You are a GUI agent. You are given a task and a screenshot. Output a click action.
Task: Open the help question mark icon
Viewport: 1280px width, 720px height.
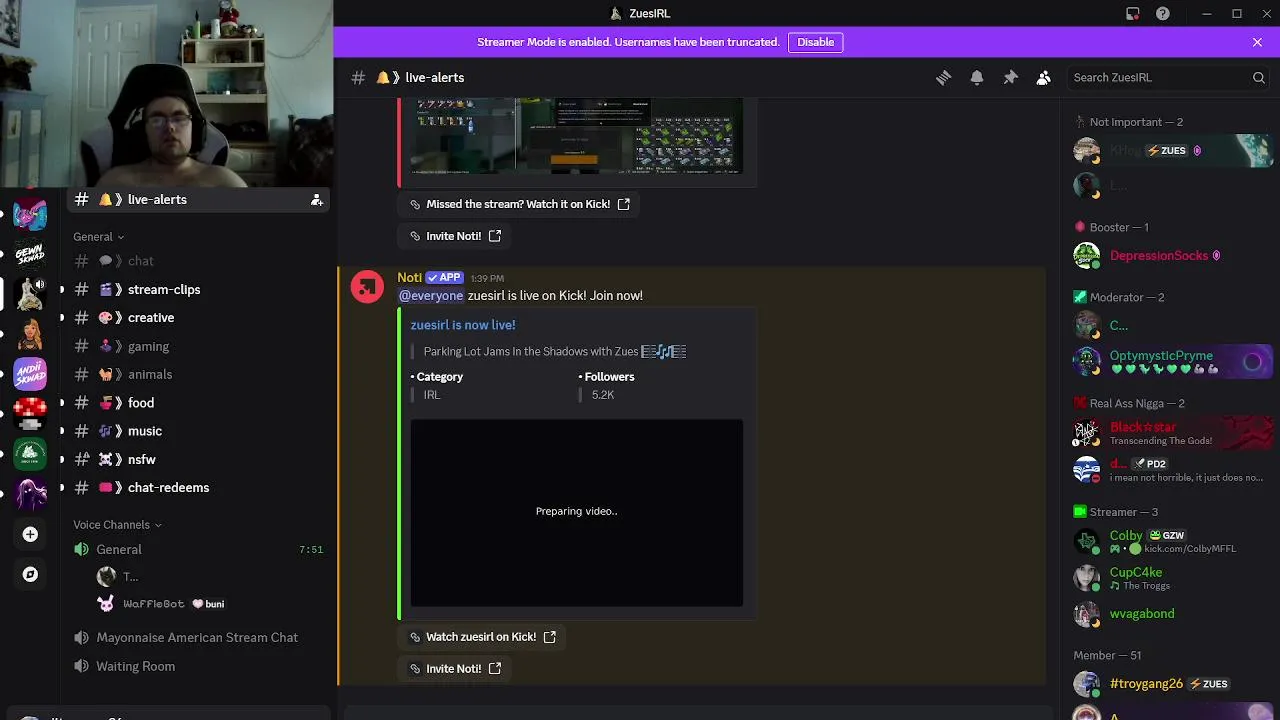1163,14
